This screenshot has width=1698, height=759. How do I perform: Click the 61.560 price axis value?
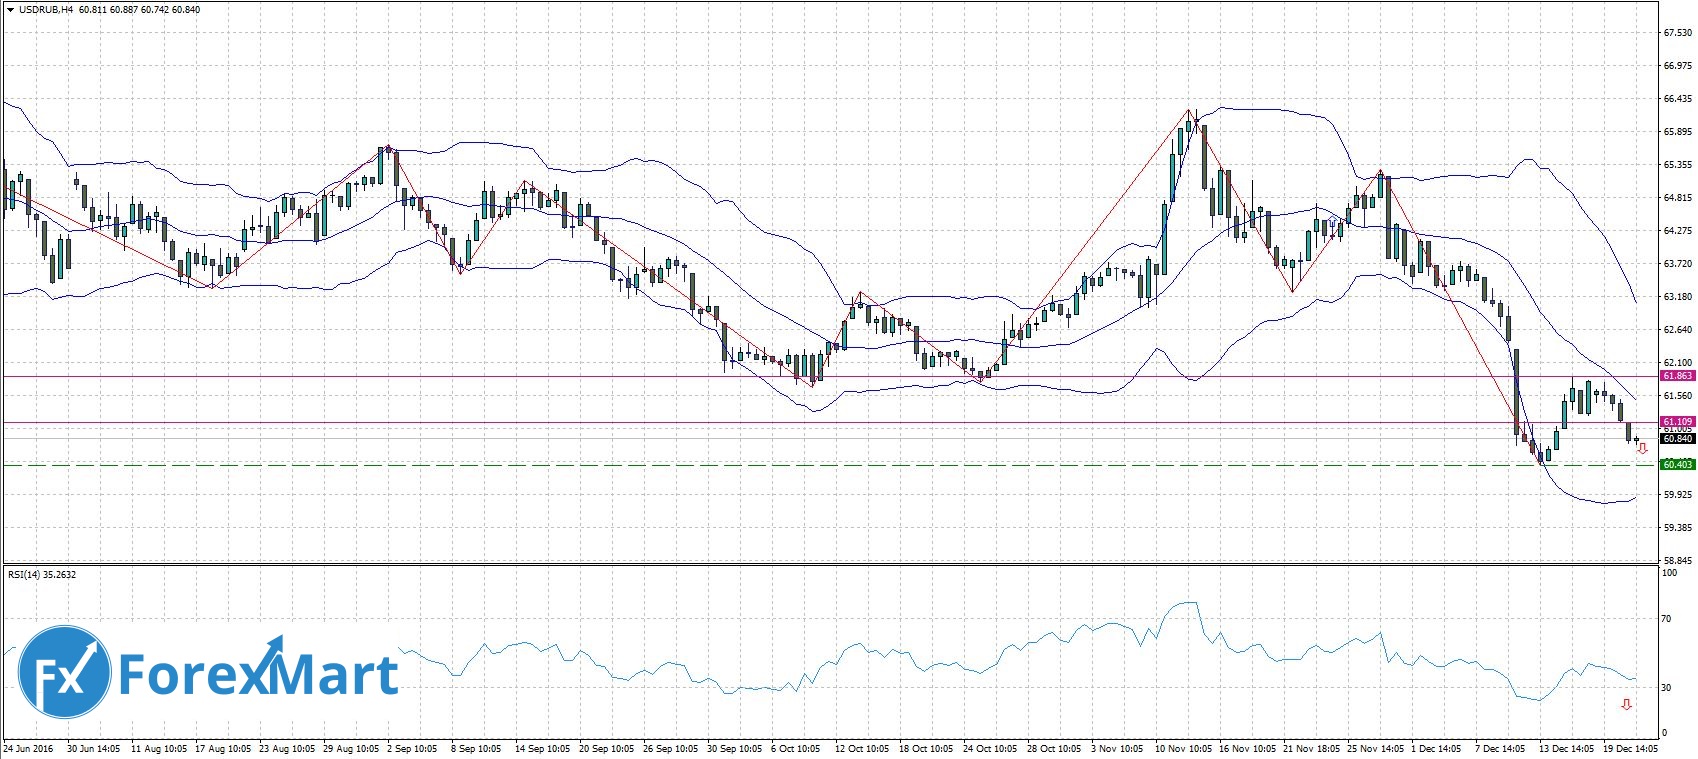pos(1677,396)
